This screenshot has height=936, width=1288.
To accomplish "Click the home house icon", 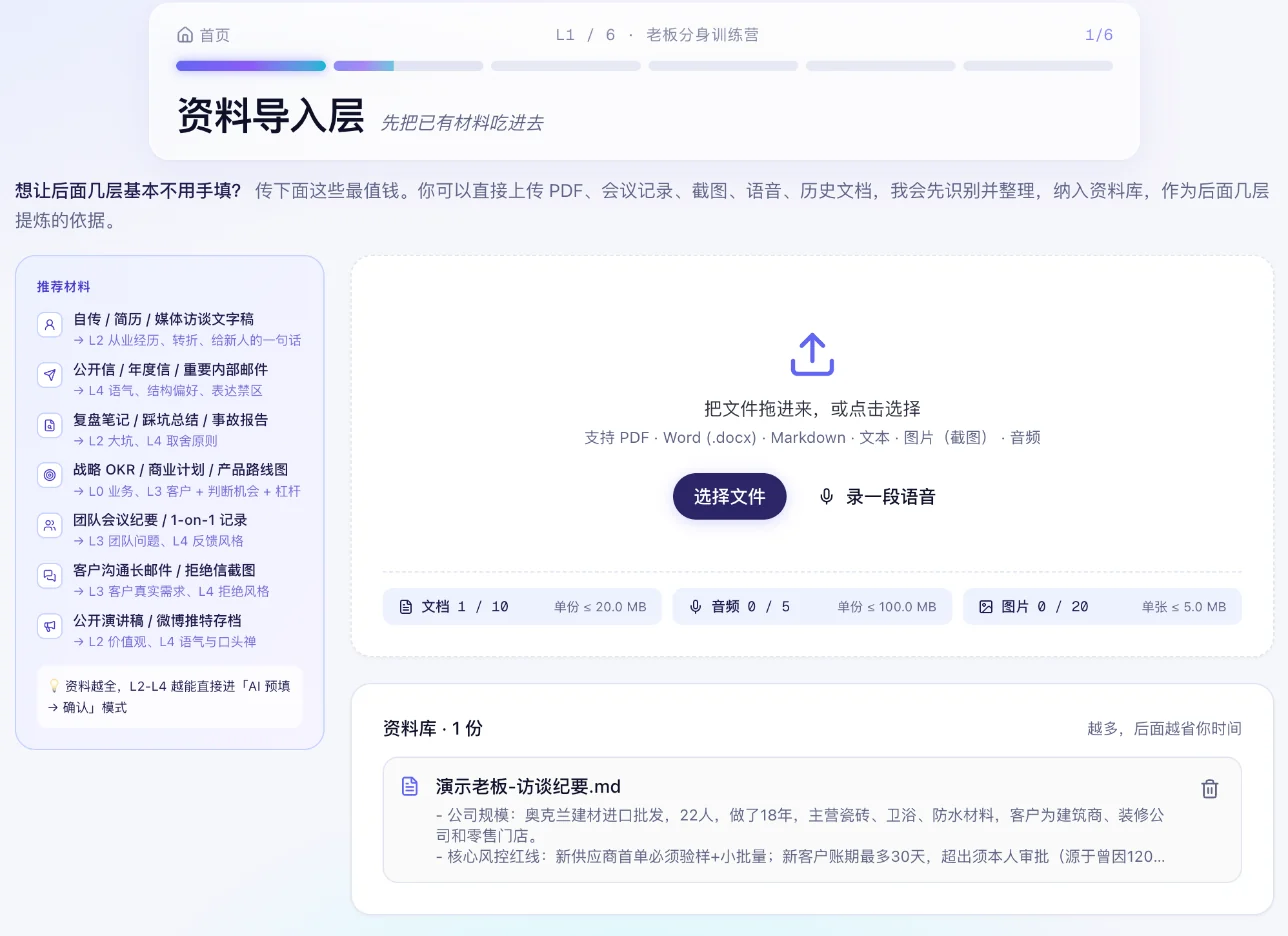I will pyautogui.click(x=185, y=35).
